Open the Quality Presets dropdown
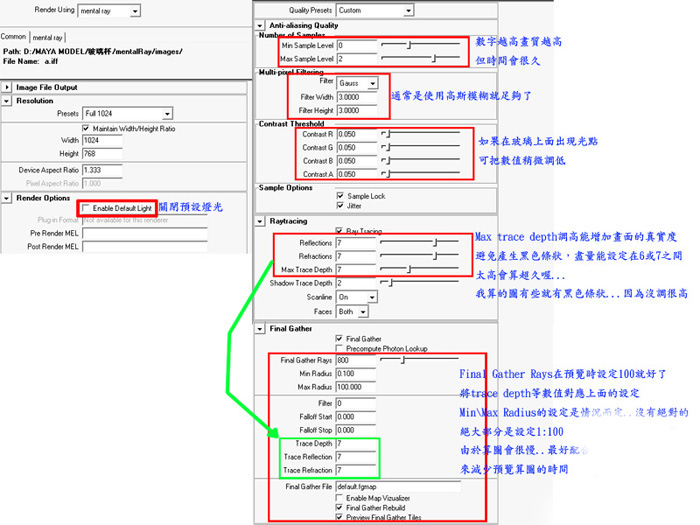This screenshot has height=525, width=700. click(x=375, y=10)
